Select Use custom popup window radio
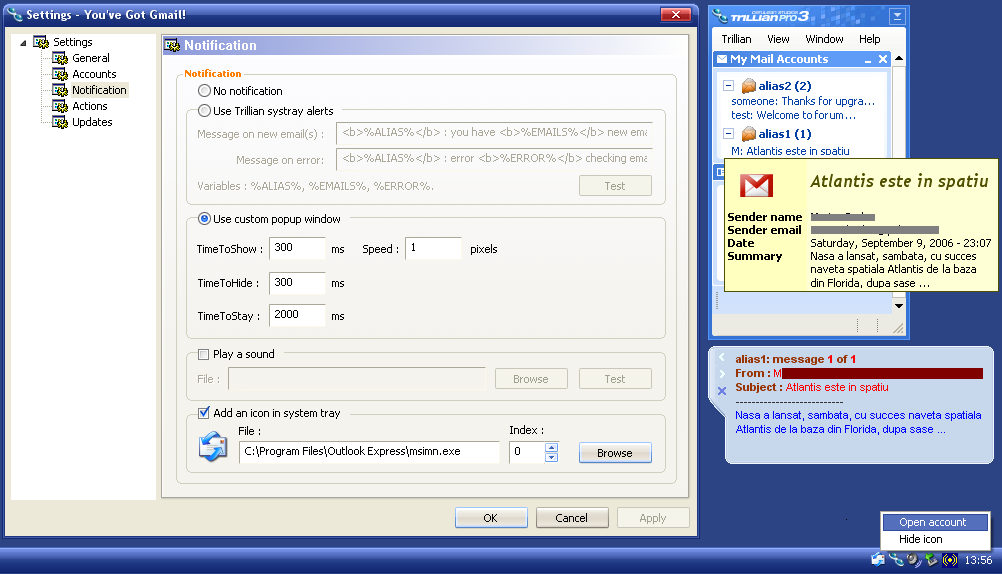Viewport: 1002px width, 574px height. tap(204, 219)
